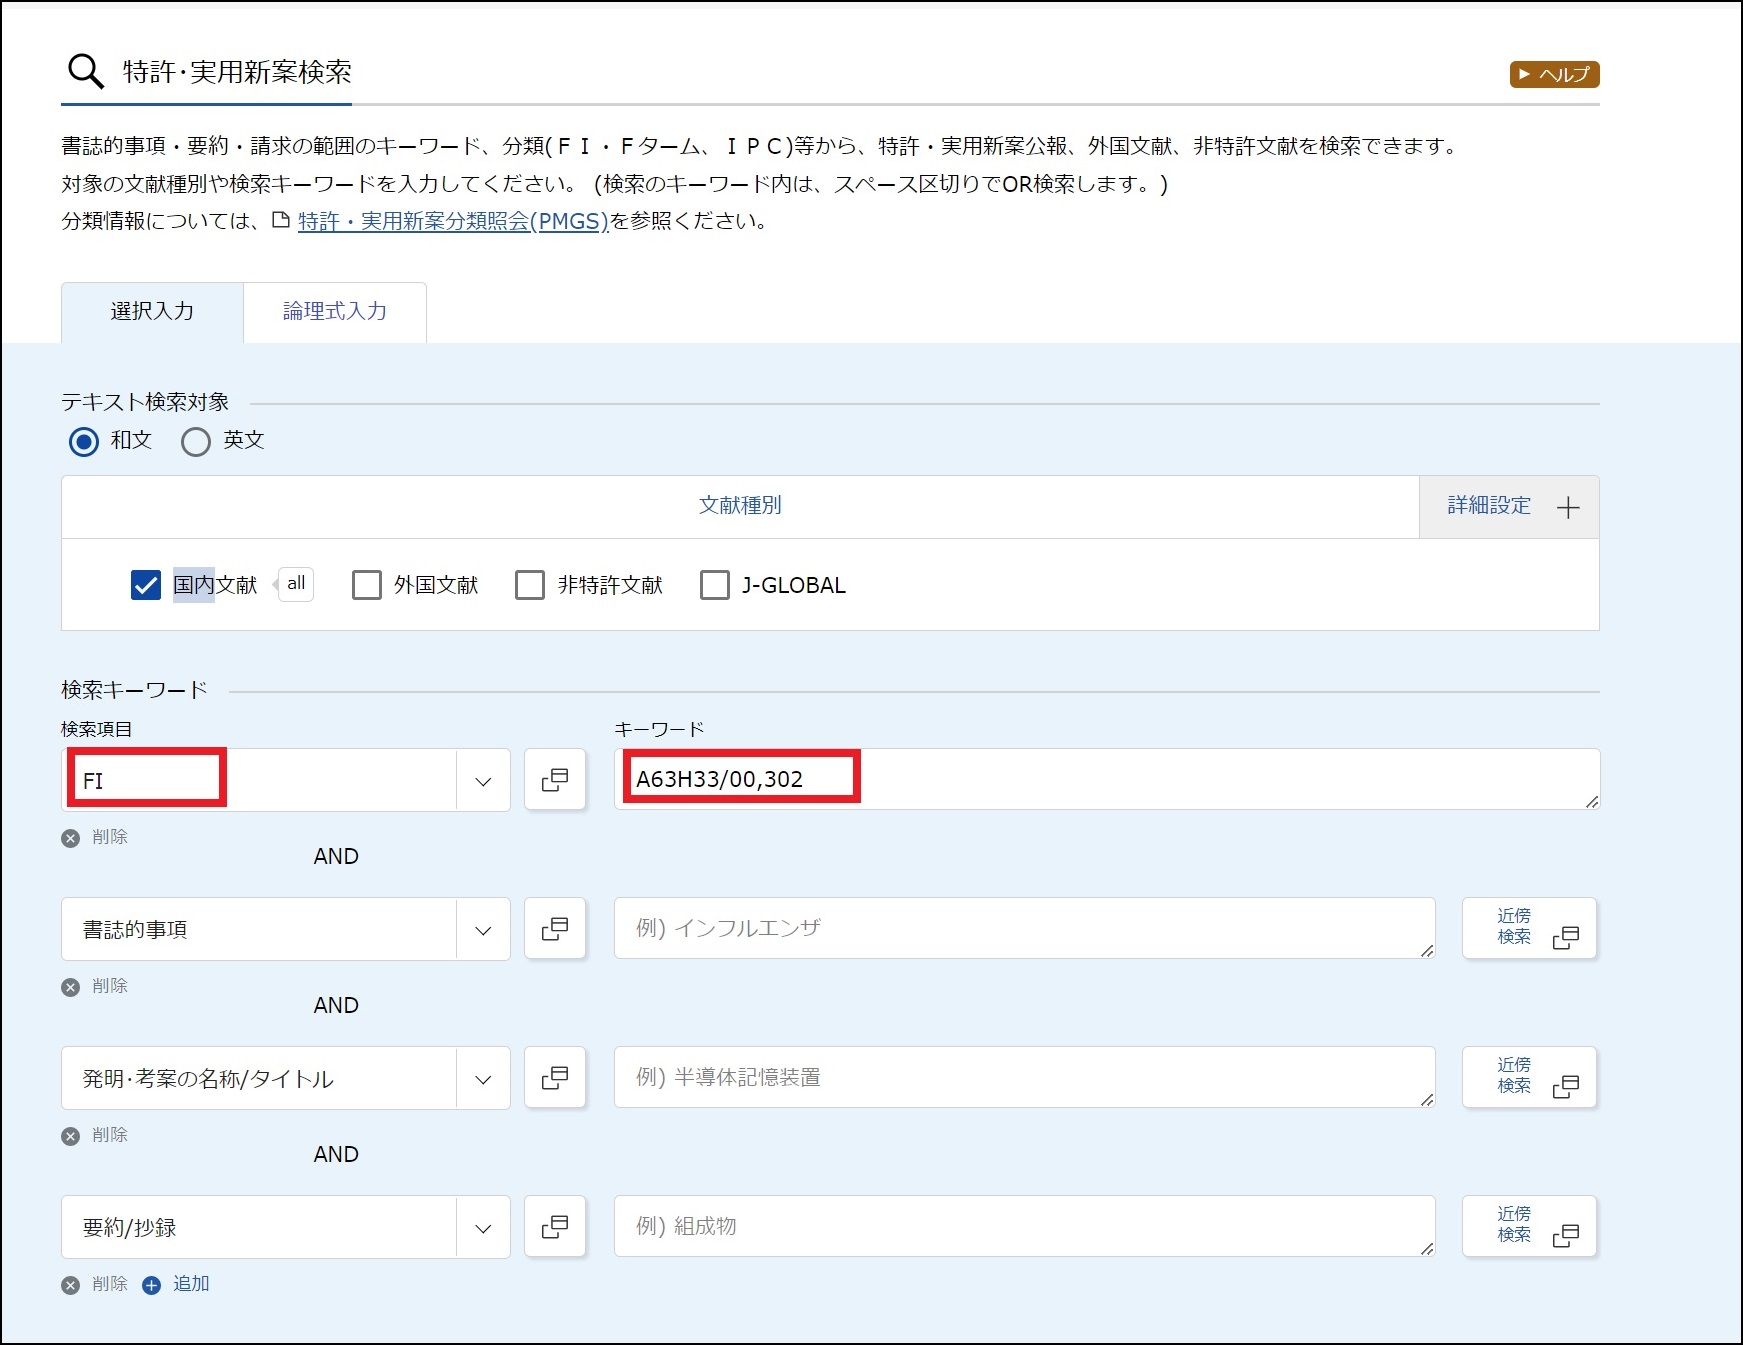Click the ヘルプ button

(1554, 74)
